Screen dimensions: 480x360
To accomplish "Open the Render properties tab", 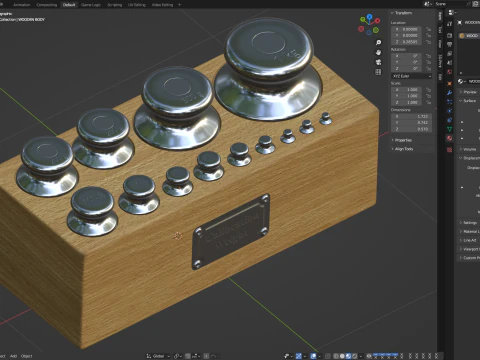I will [x=450, y=35].
